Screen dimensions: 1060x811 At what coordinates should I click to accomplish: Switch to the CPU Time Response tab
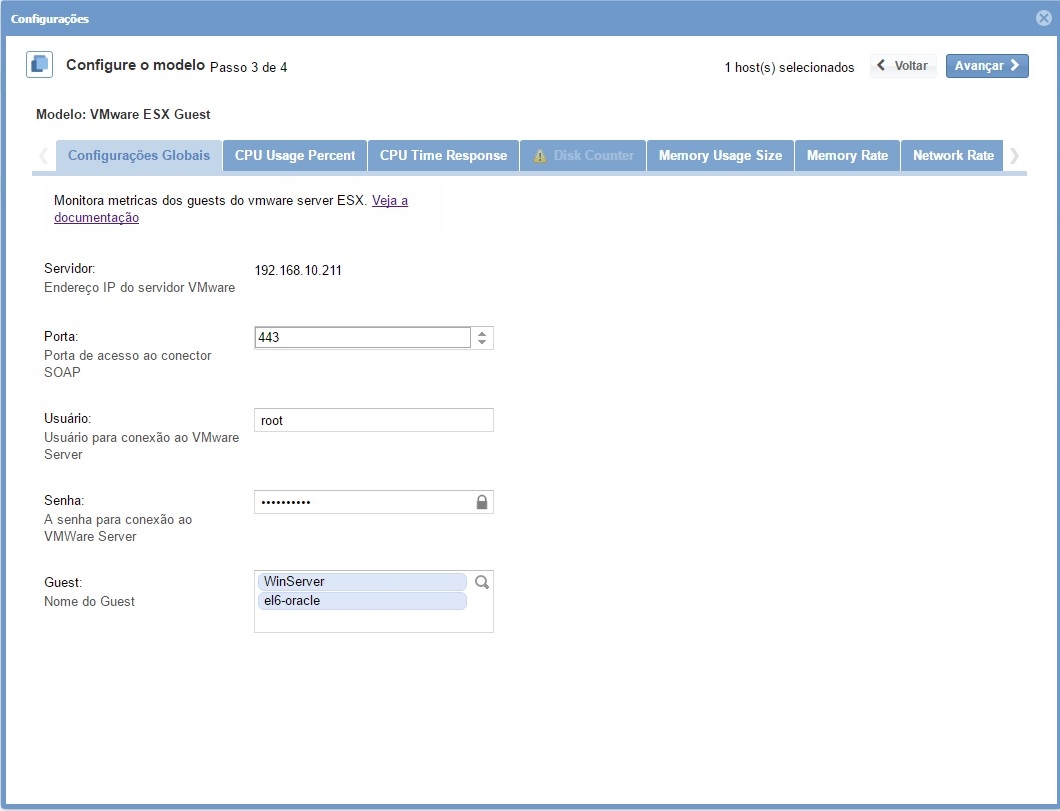coord(443,156)
